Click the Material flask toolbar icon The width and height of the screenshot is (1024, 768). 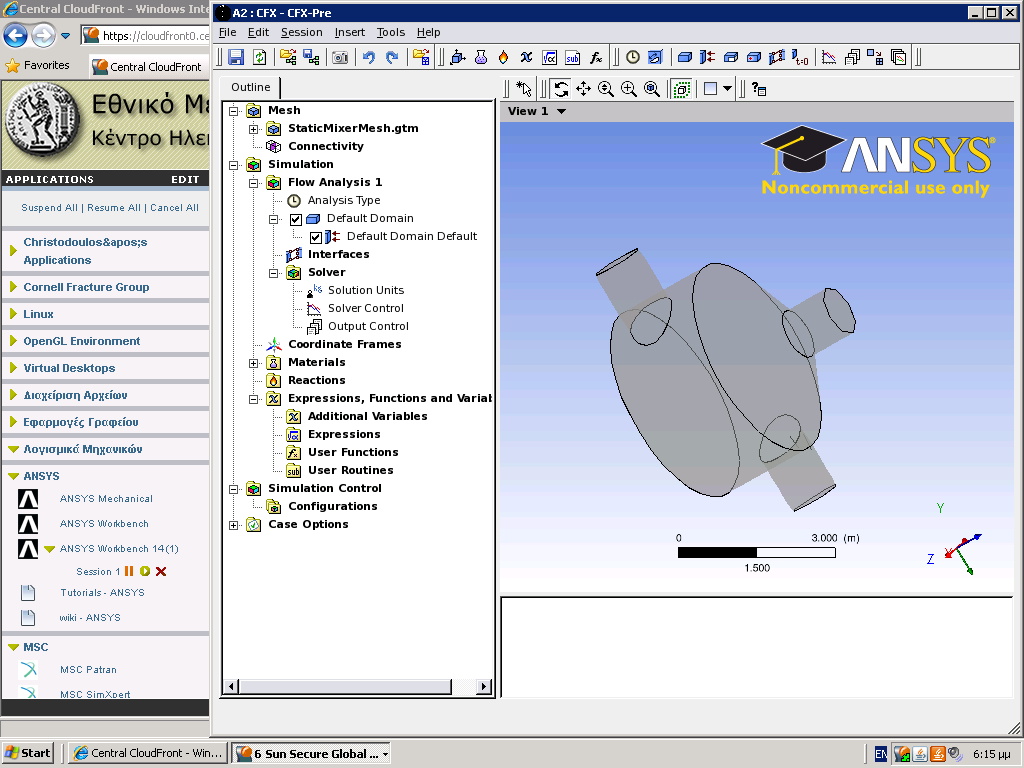point(481,58)
